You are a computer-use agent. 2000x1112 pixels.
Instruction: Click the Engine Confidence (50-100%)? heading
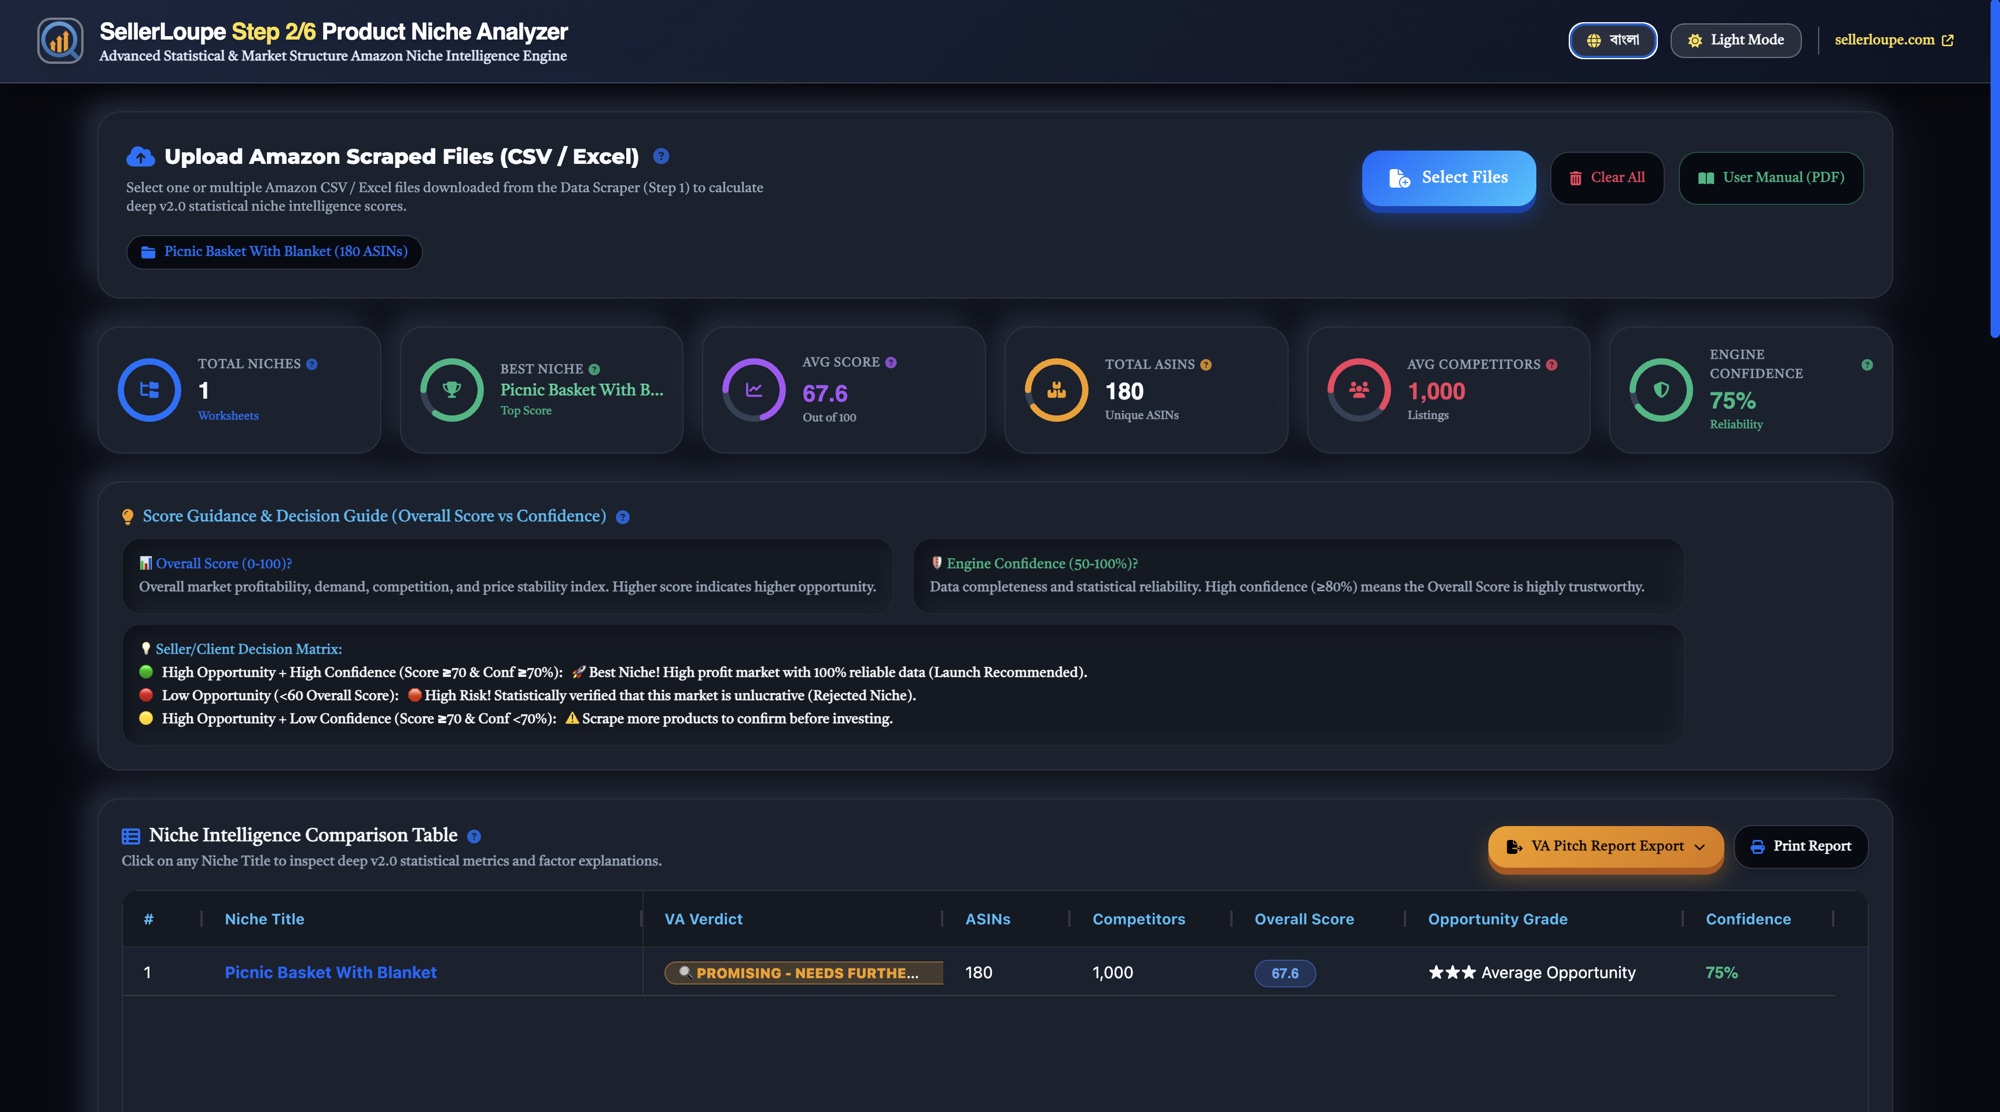[x=1034, y=564]
